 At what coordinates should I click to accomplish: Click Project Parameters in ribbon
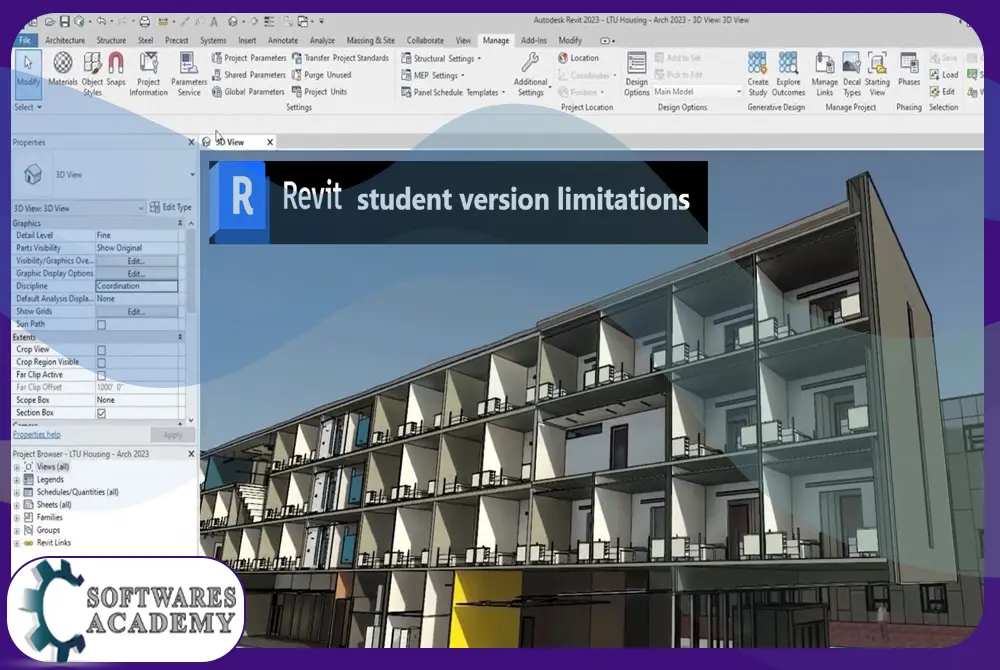point(249,58)
